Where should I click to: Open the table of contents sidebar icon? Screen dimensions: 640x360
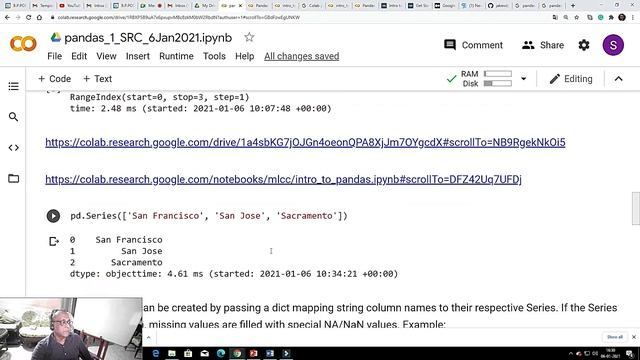(x=13, y=86)
